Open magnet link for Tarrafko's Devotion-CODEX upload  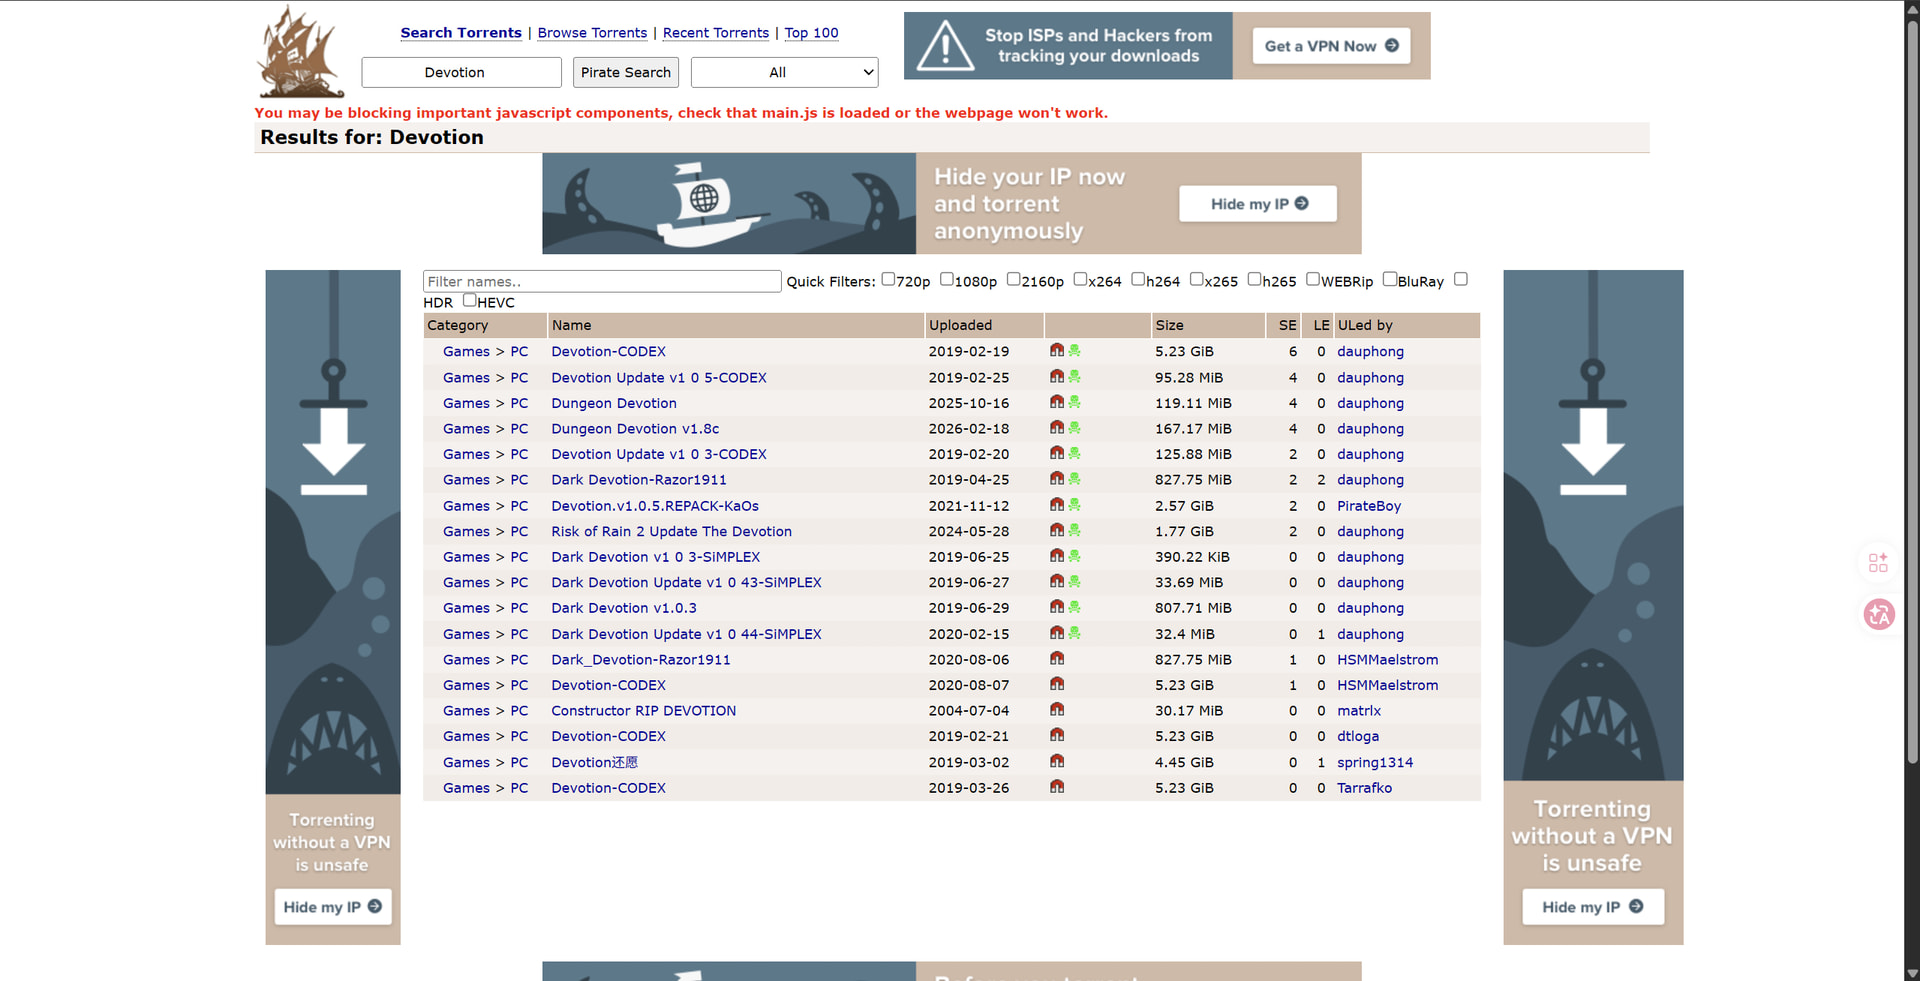click(x=1057, y=787)
